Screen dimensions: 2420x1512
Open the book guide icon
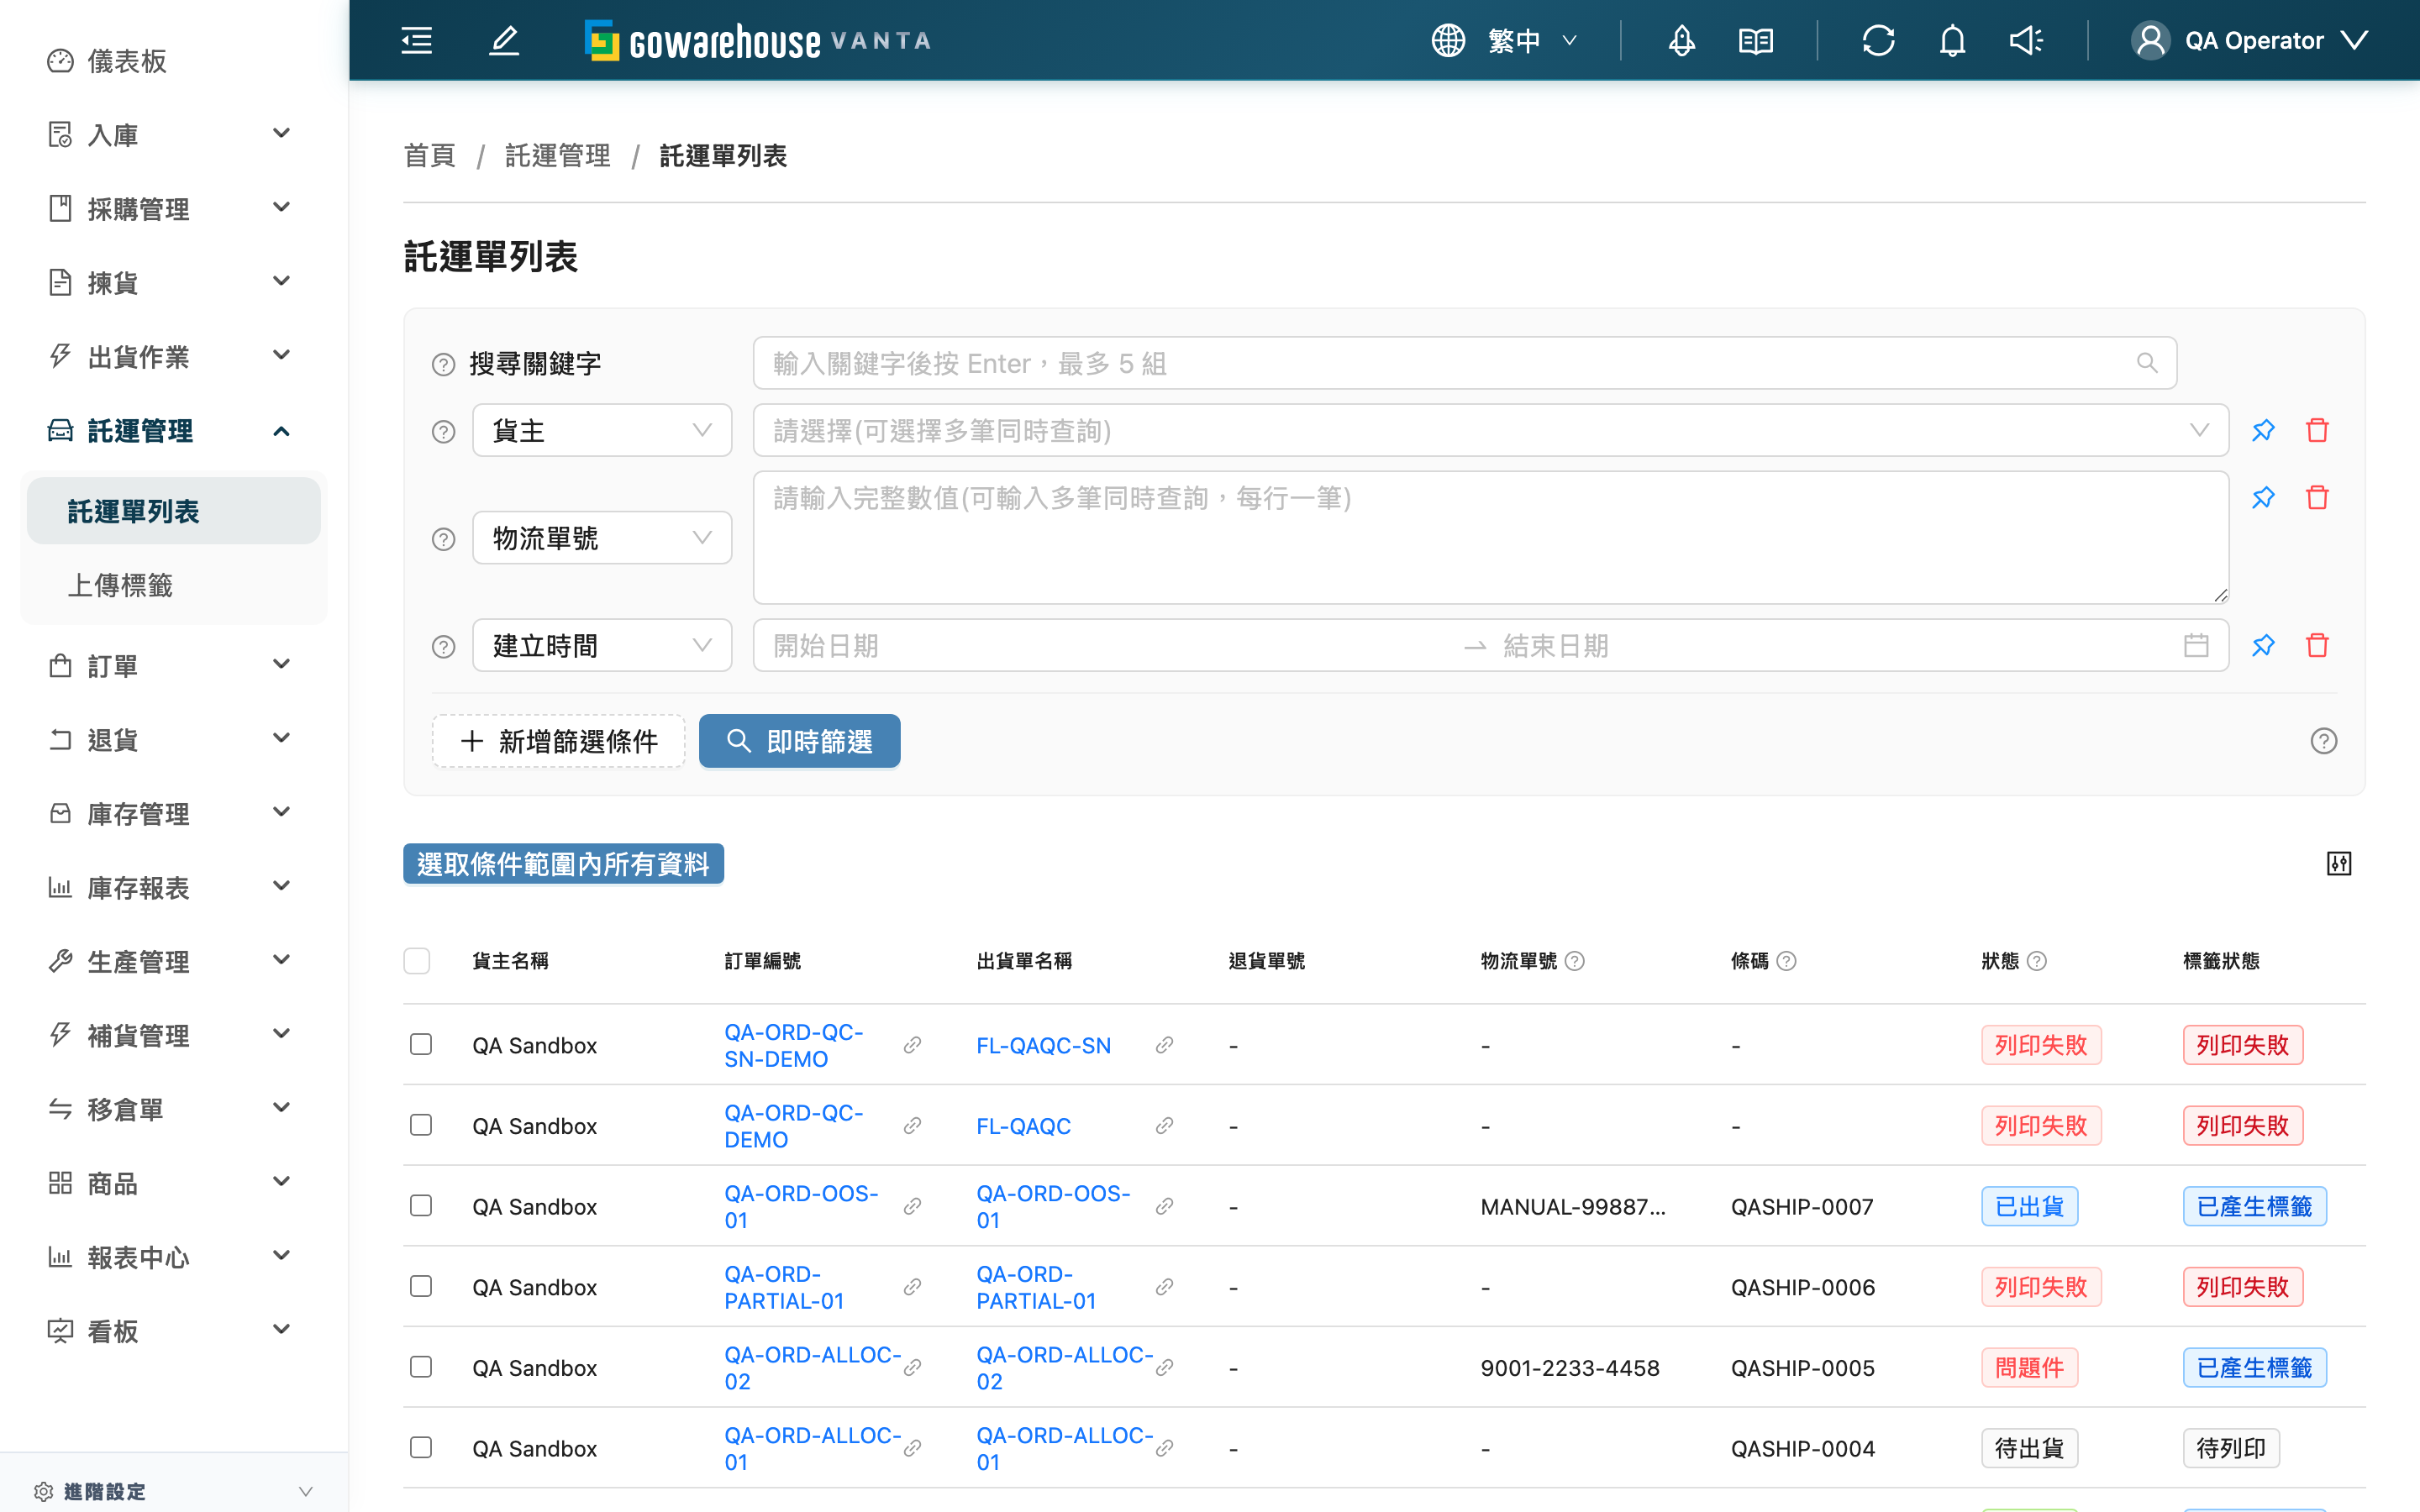(1756, 40)
